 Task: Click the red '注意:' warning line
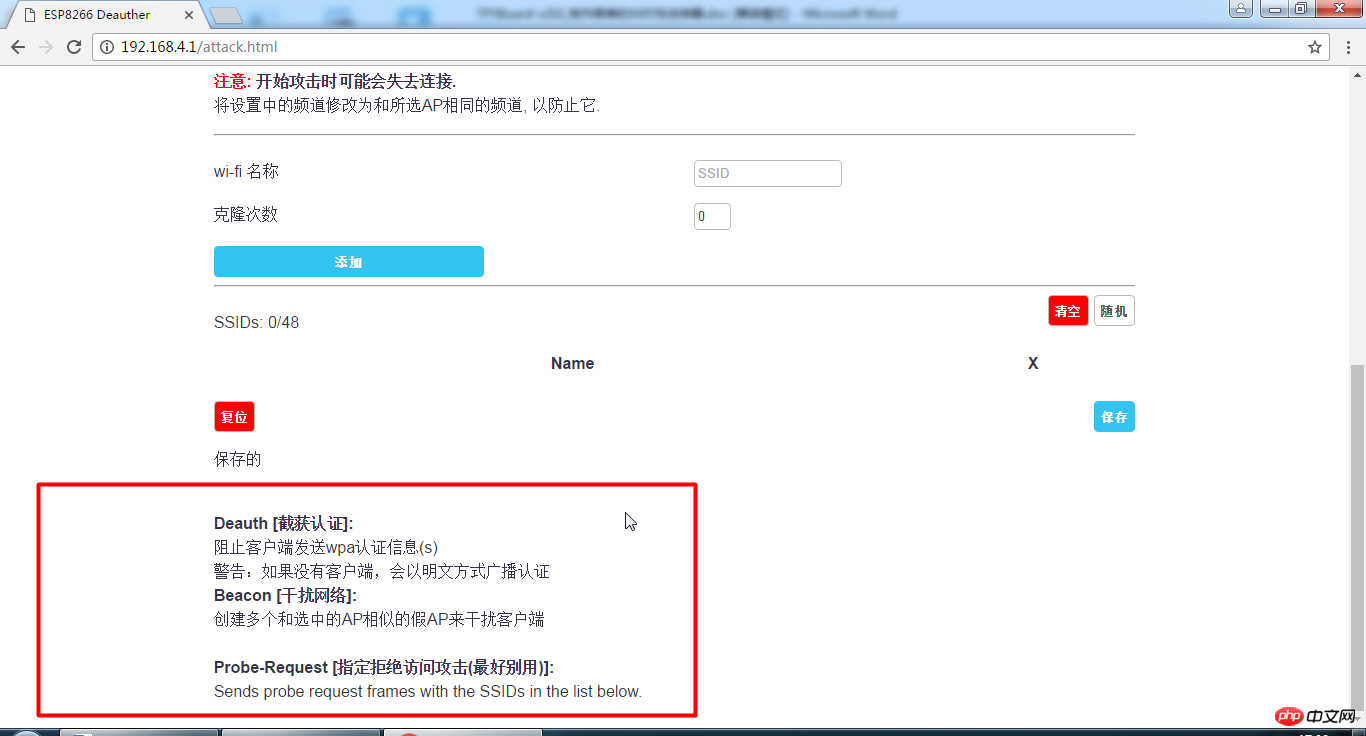[x=335, y=81]
